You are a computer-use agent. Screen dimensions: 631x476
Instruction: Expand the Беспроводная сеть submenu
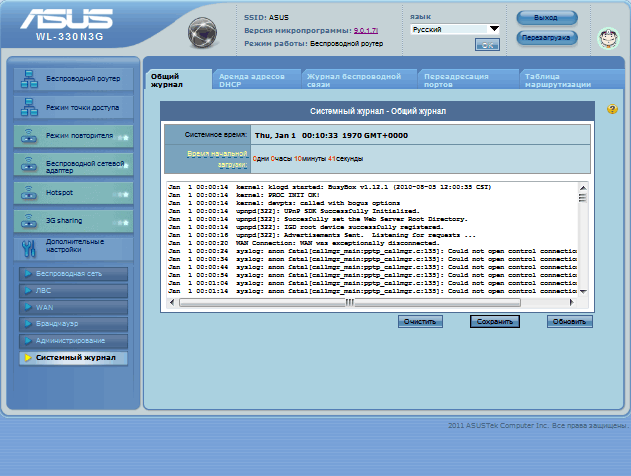(73, 273)
